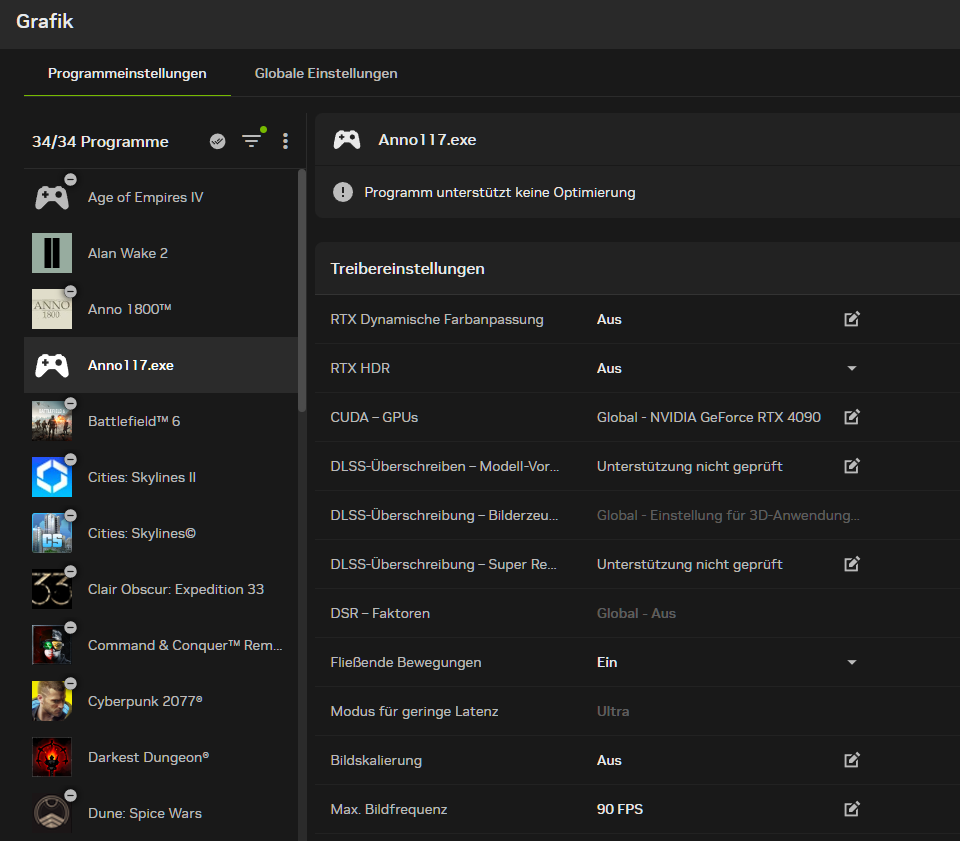
Task: Click the Battlefield 6 game icon
Action: click(x=52, y=421)
